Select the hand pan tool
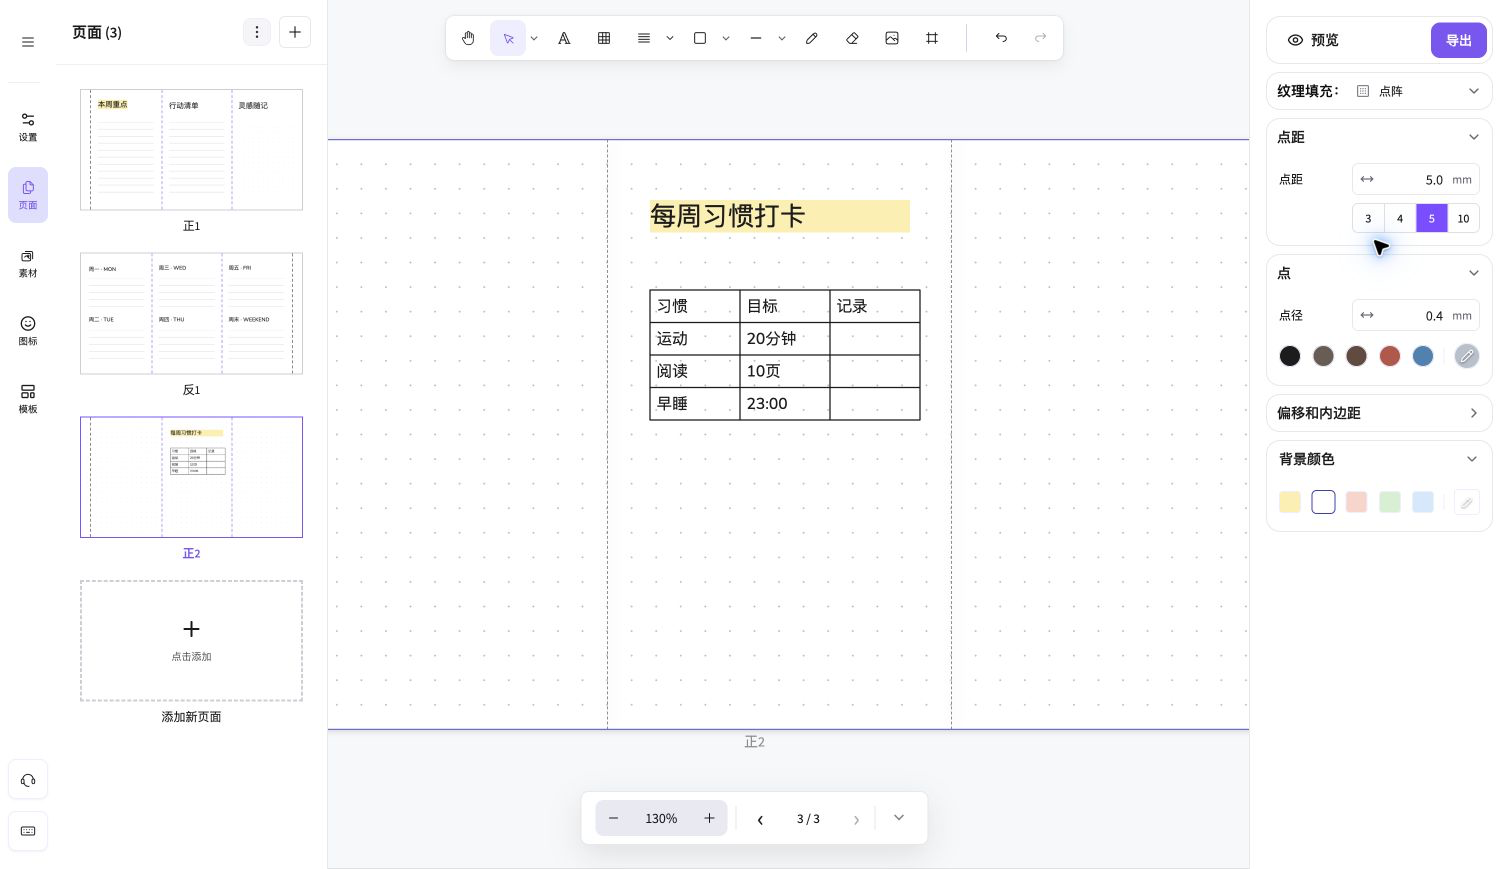The height and width of the screenshot is (869, 1509). coord(468,38)
